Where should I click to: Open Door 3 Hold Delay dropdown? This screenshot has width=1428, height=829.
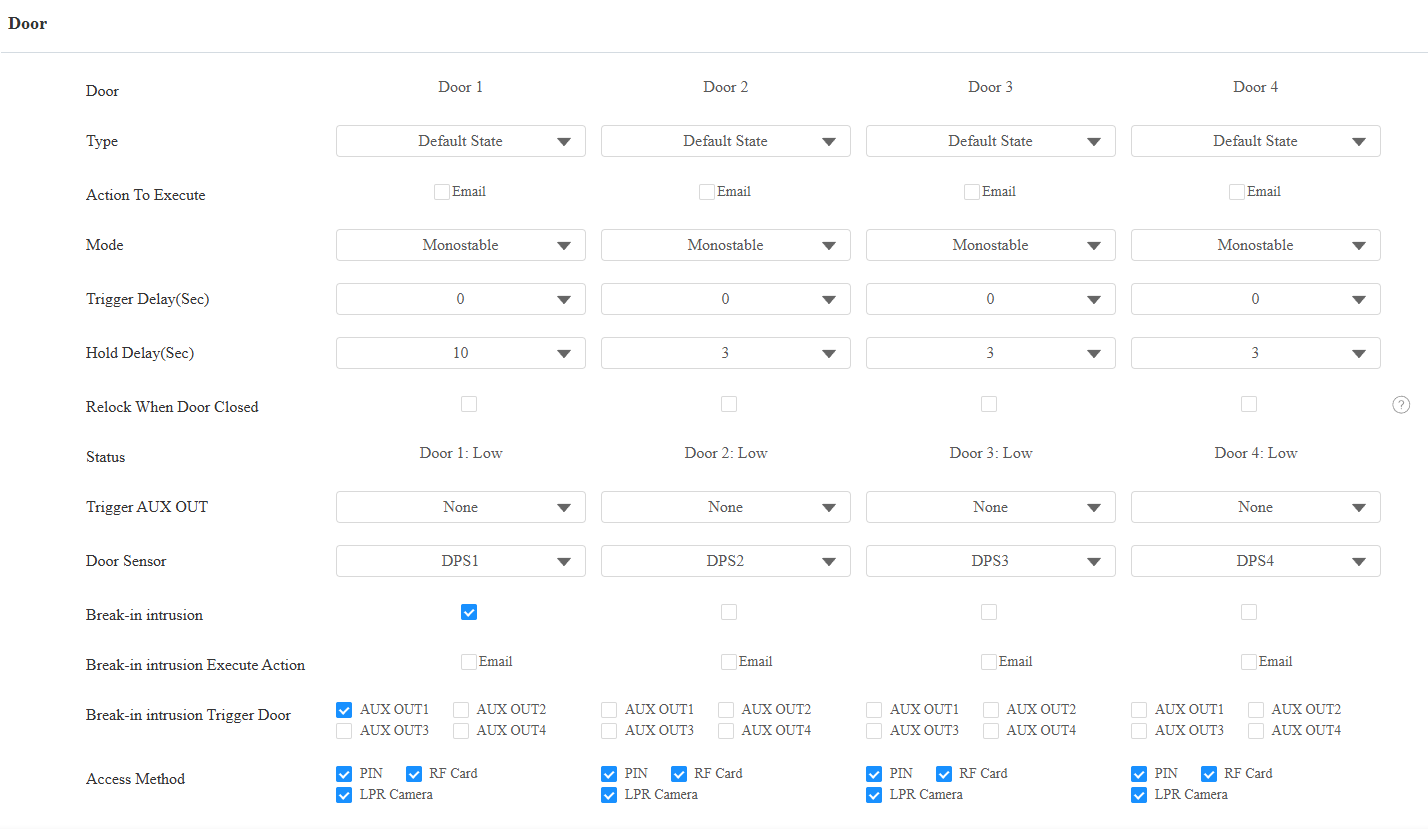[991, 353]
